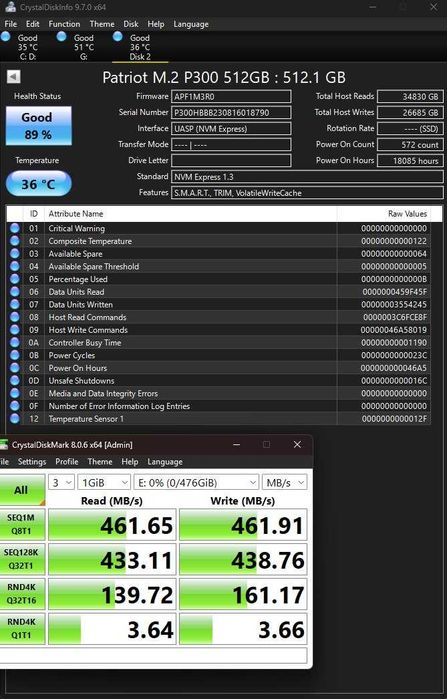Open Theme menu in CrystalDiskMark
447x699 pixels.
coord(100,461)
